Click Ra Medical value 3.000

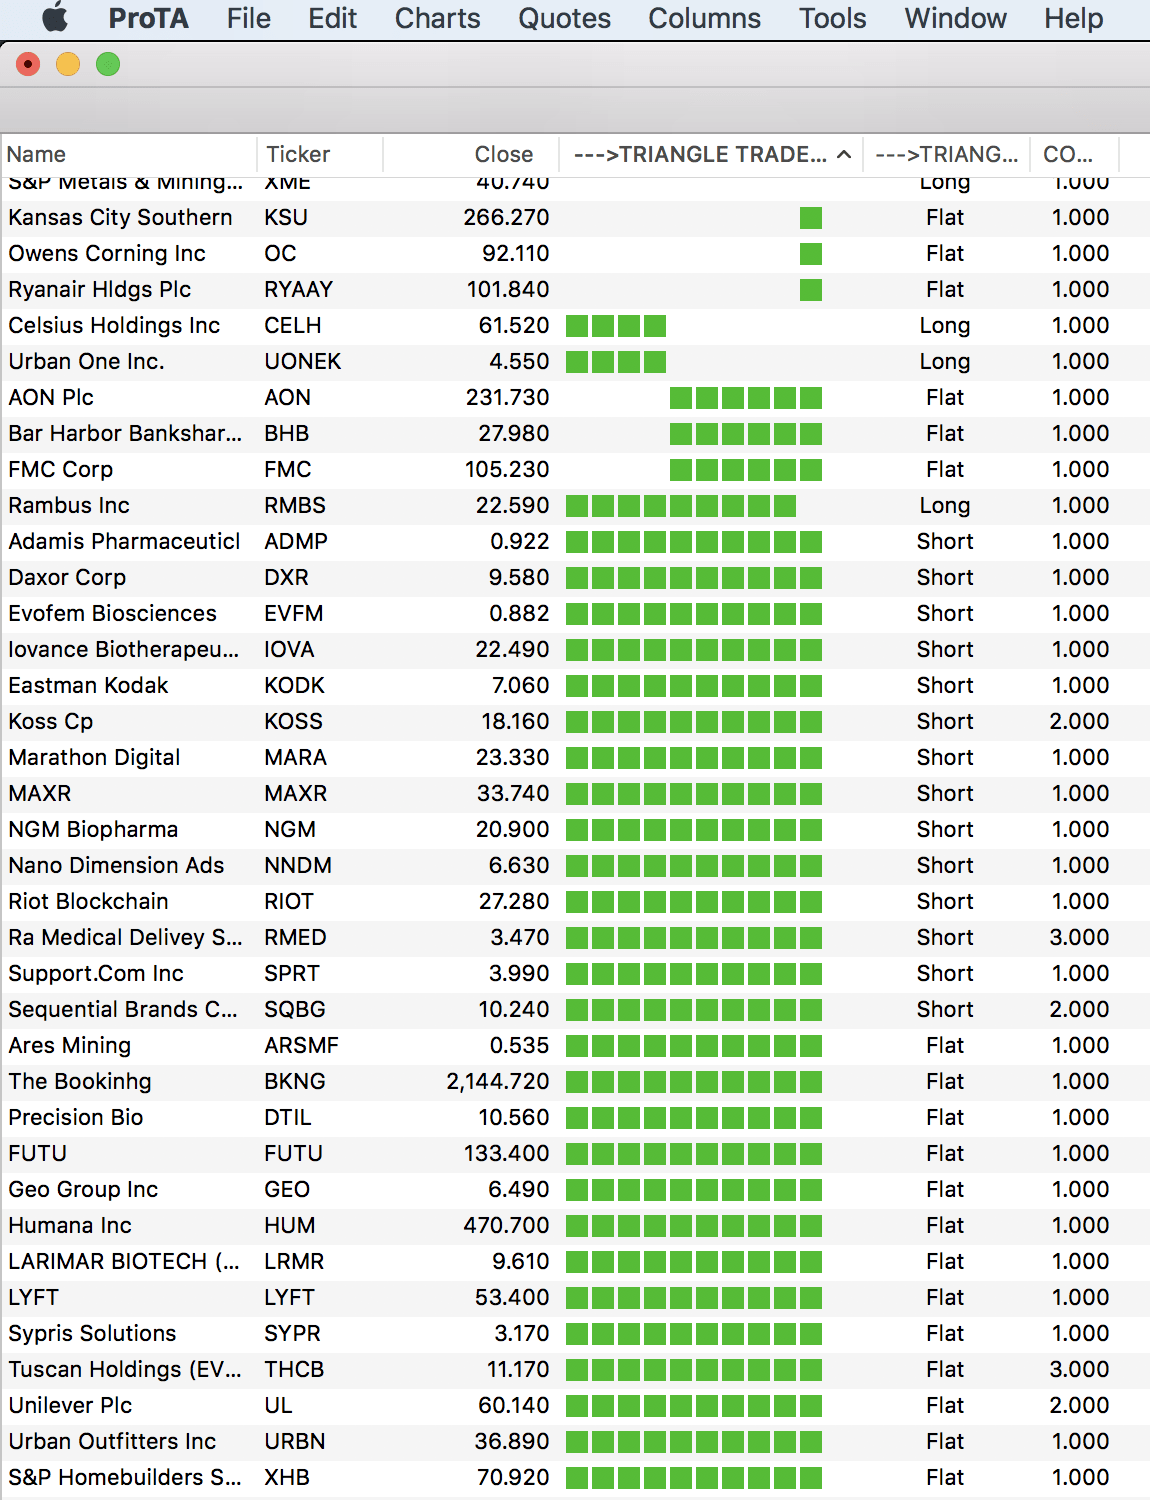[x=1080, y=937]
